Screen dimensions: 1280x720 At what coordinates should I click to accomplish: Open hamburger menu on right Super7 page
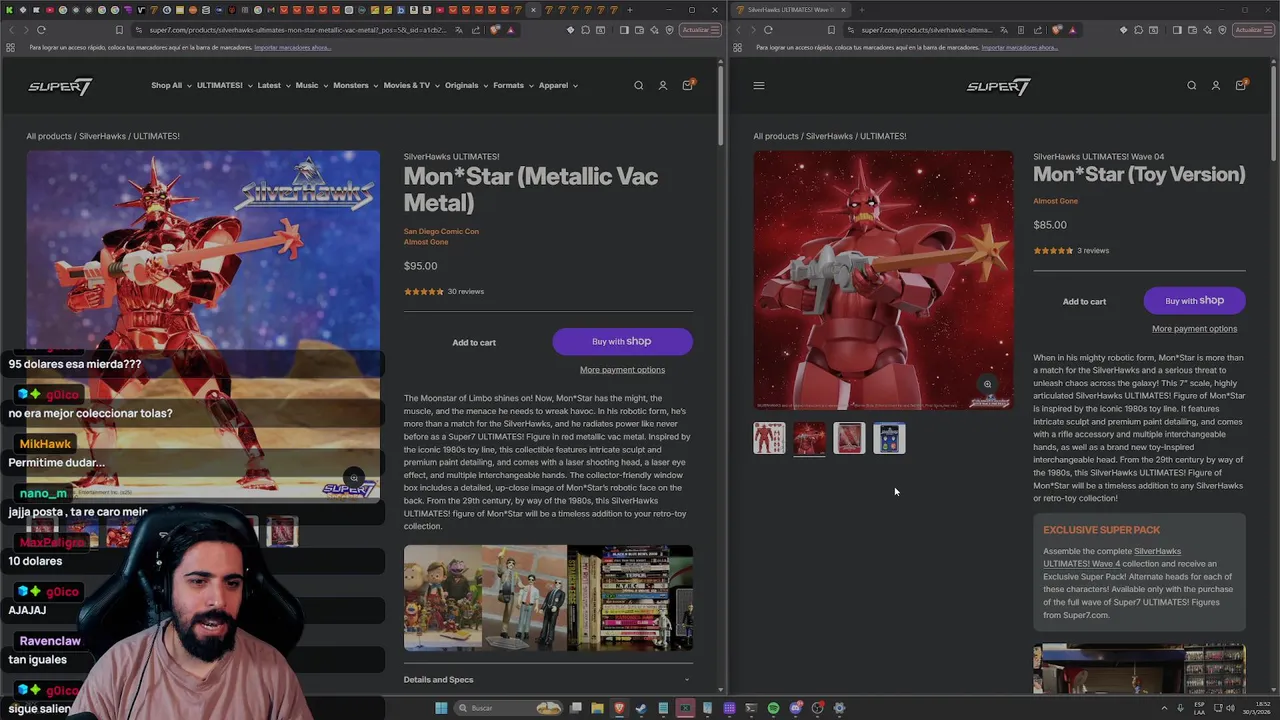coord(759,86)
